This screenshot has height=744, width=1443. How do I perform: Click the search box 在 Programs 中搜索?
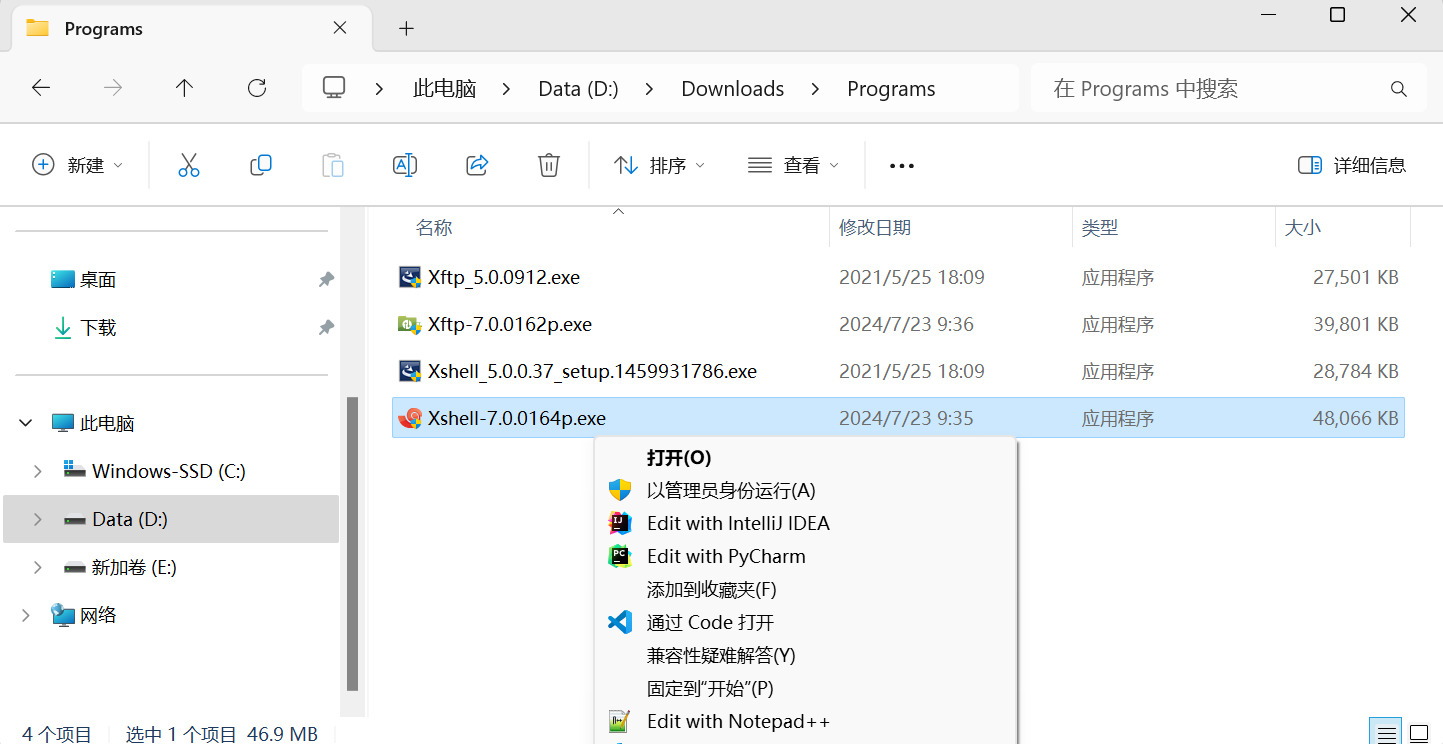click(1228, 88)
